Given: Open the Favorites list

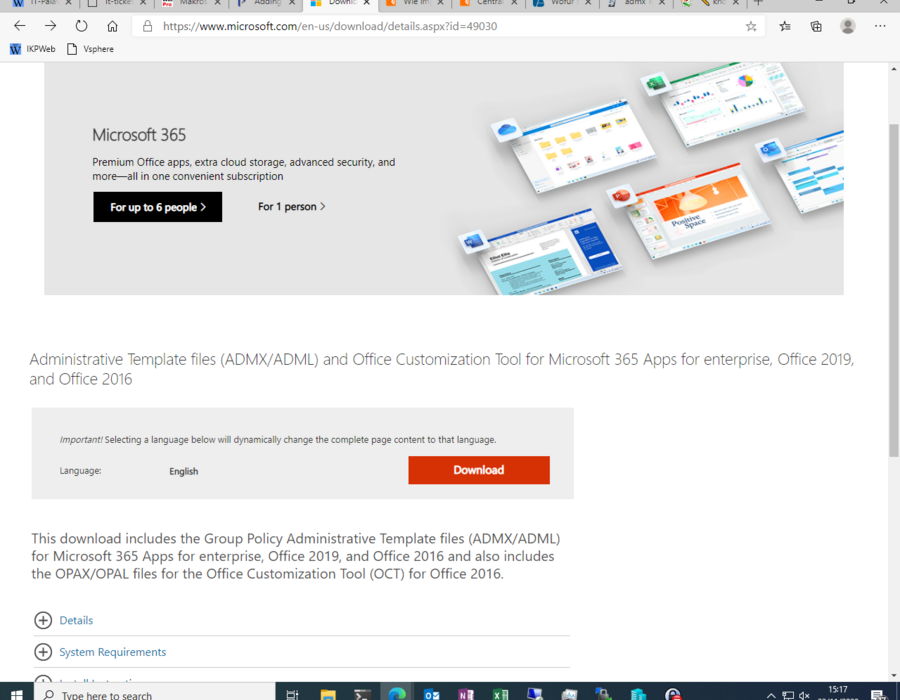Looking at the screenshot, I should (785, 26).
